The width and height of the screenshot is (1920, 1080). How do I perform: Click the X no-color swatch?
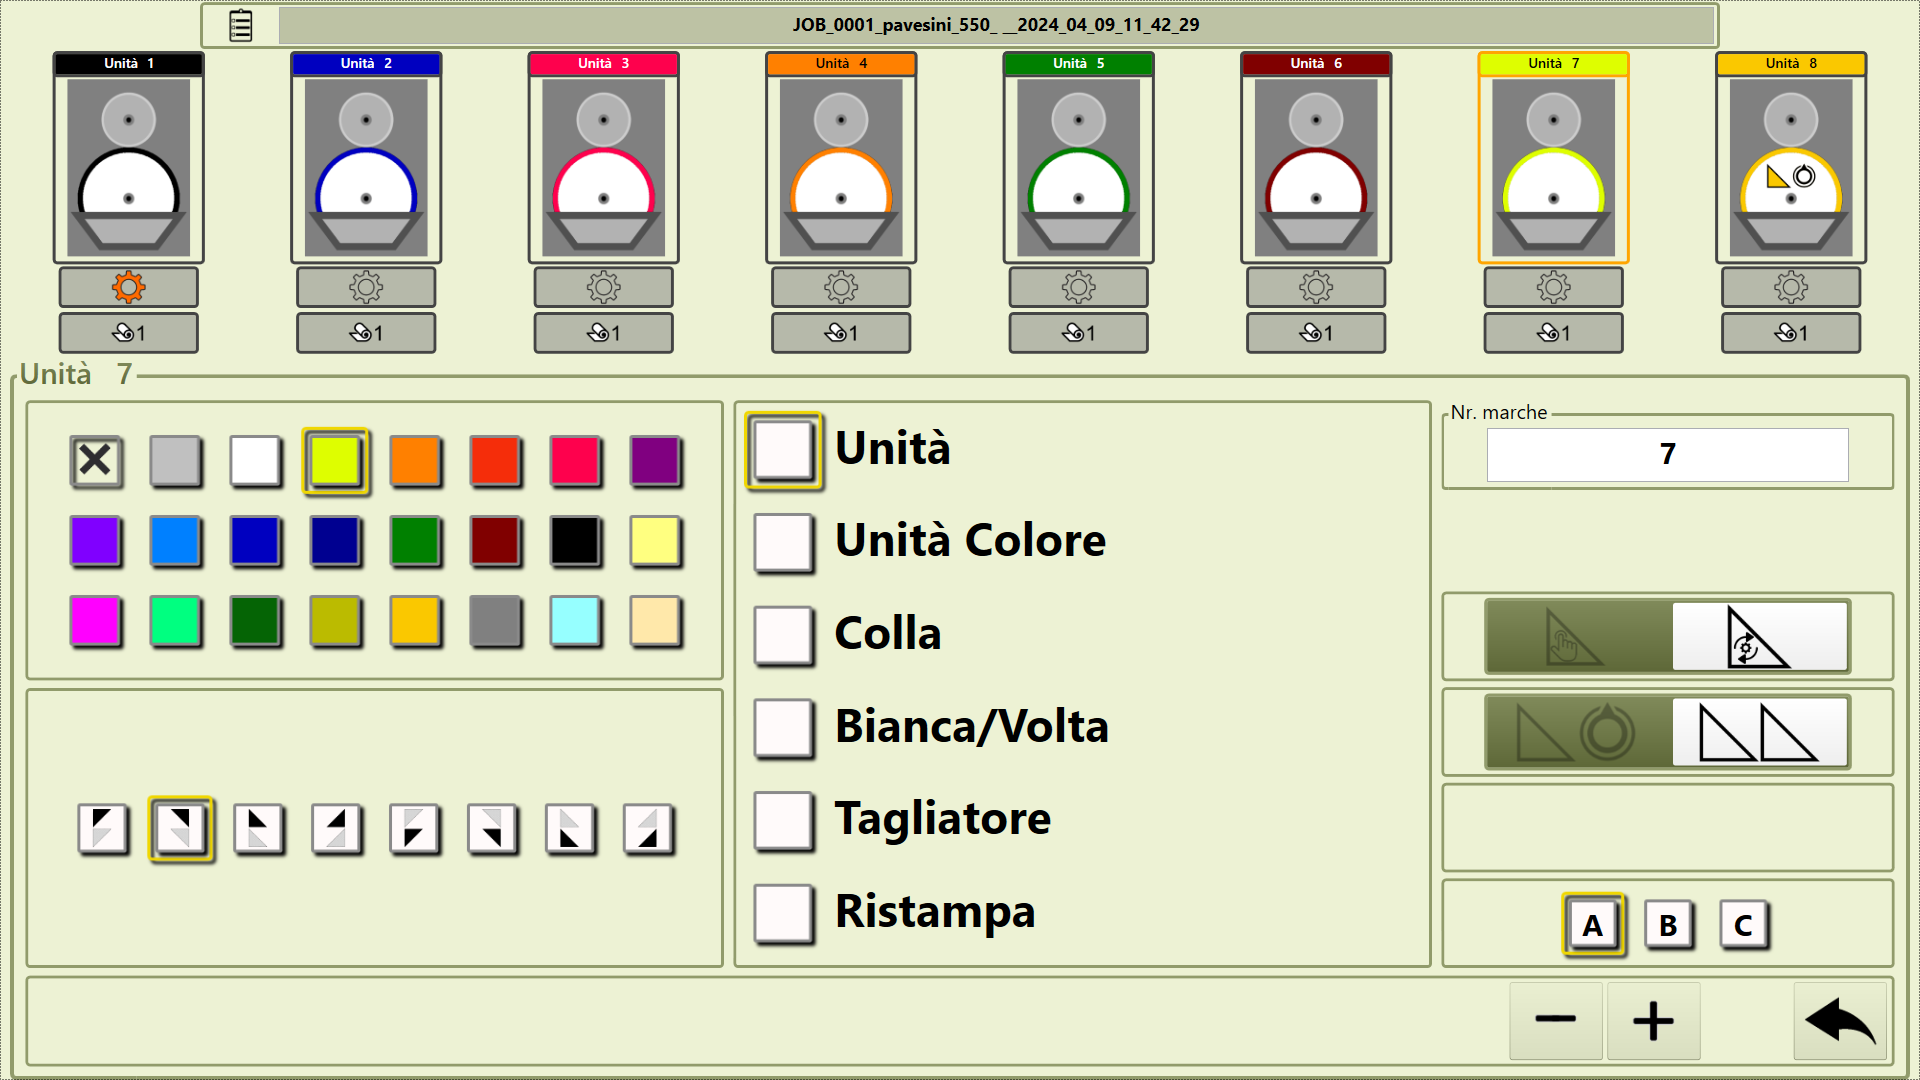pyautogui.click(x=96, y=461)
